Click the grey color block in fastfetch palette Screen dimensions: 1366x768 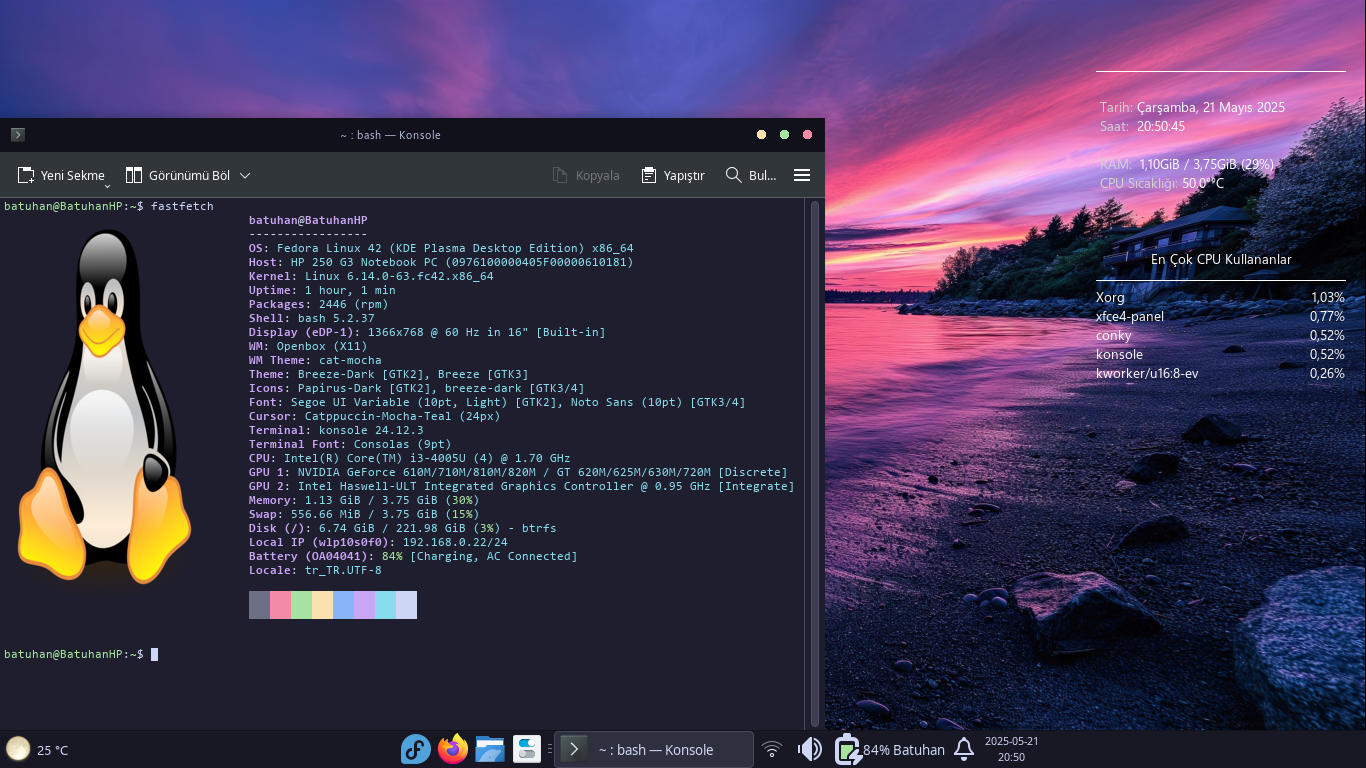259,605
